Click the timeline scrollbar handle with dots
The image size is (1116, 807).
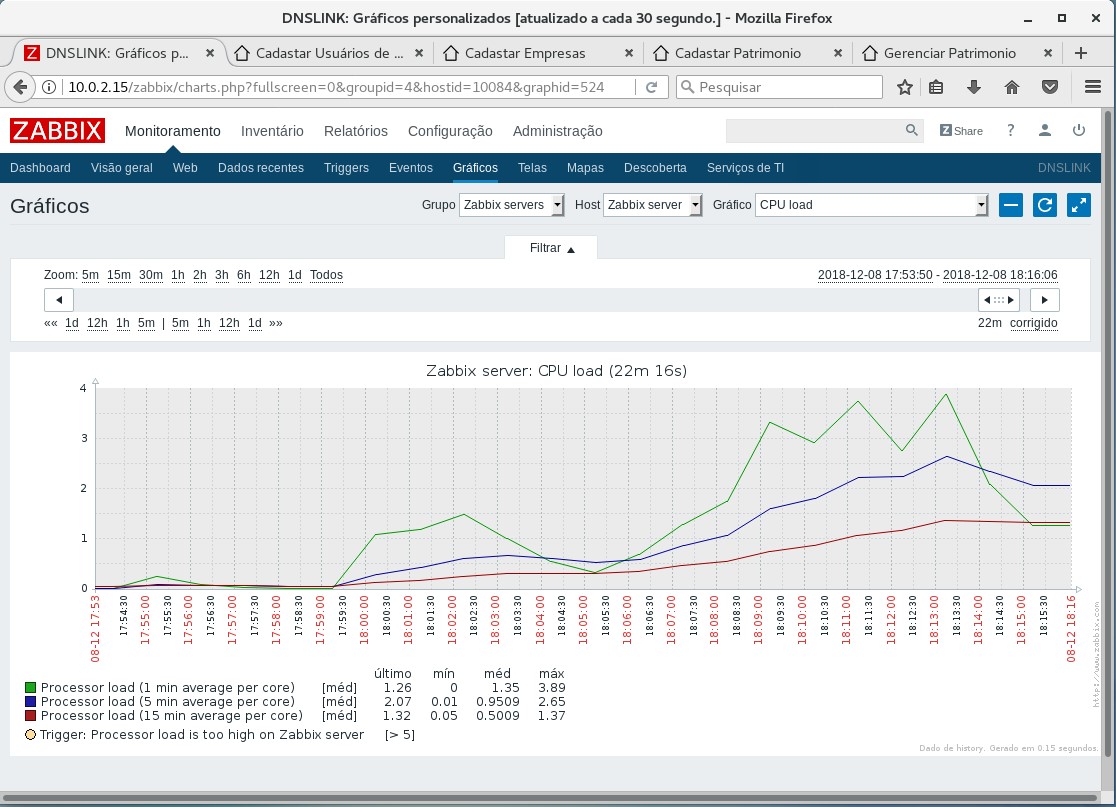coord(999,300)
